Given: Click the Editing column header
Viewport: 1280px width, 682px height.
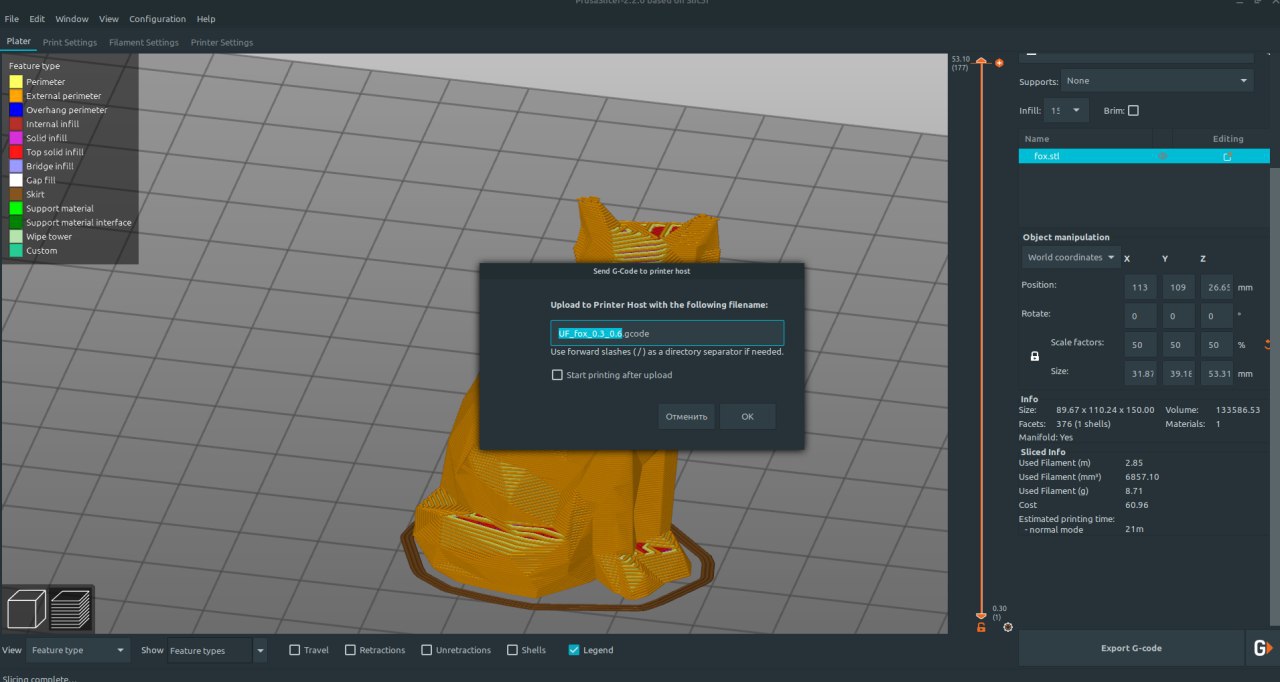Looking at the screenshot, I should click(1228, 139).
